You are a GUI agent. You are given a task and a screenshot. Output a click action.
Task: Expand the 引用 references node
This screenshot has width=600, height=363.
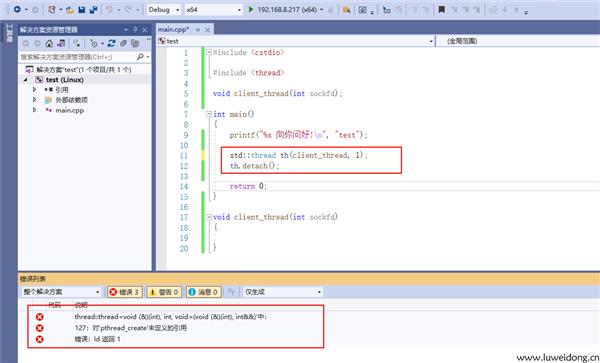click(34, 90)
